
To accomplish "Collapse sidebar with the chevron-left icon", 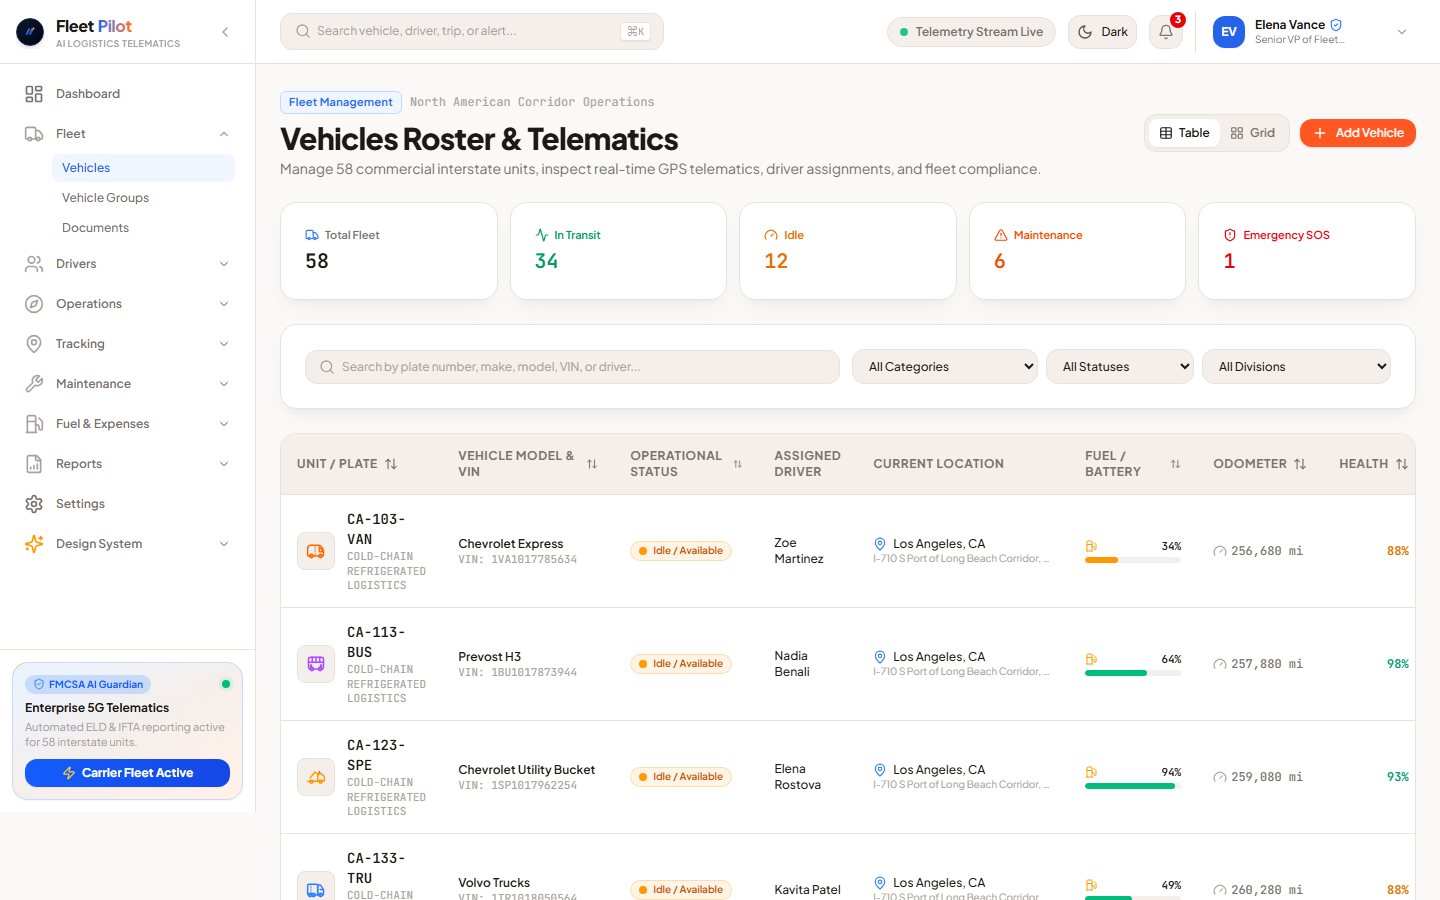I will (x=225, y=32).
